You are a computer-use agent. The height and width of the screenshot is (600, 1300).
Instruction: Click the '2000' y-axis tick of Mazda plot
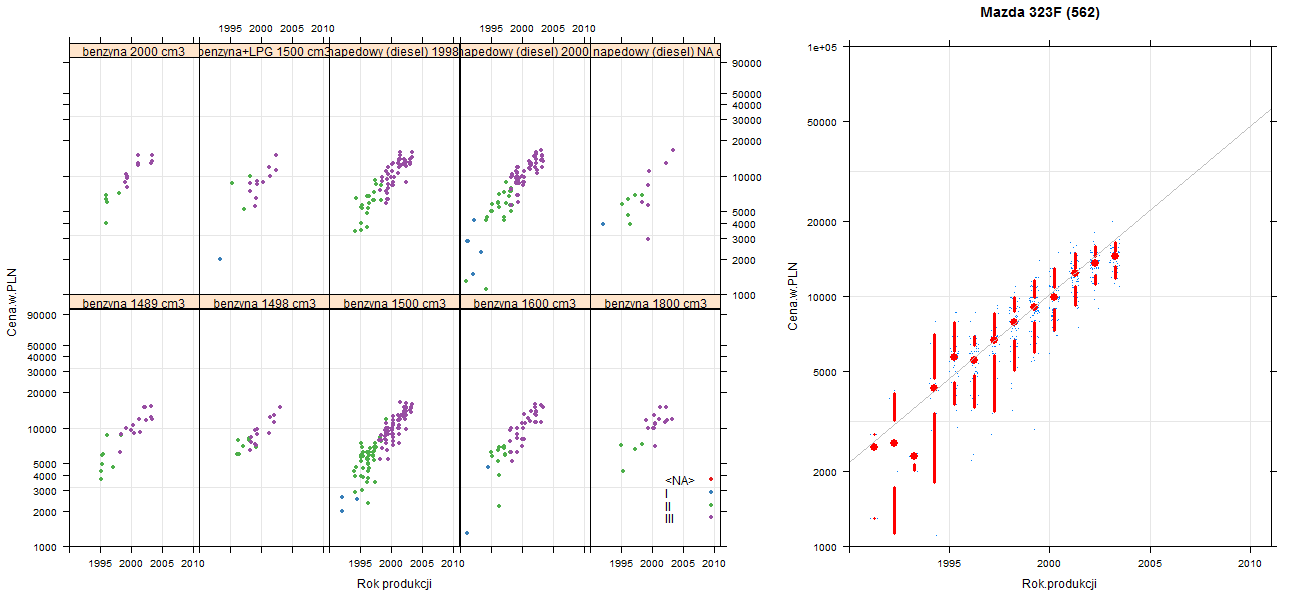pyautogui.click(x=826, y=471)
